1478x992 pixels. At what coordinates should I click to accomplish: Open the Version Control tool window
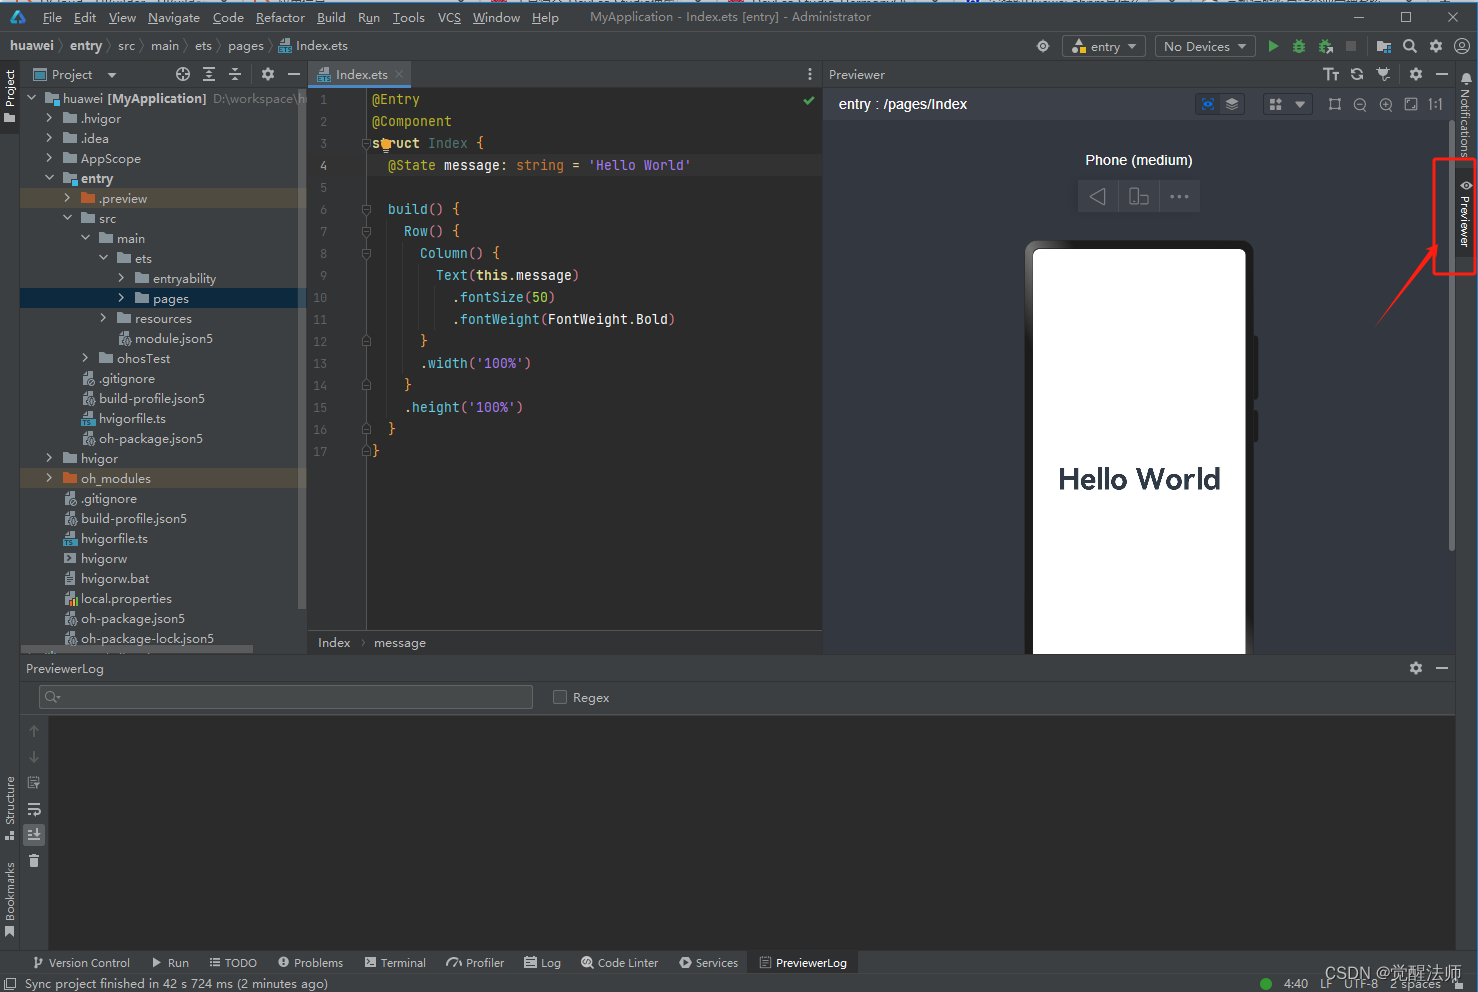click(x=81, y=962)
